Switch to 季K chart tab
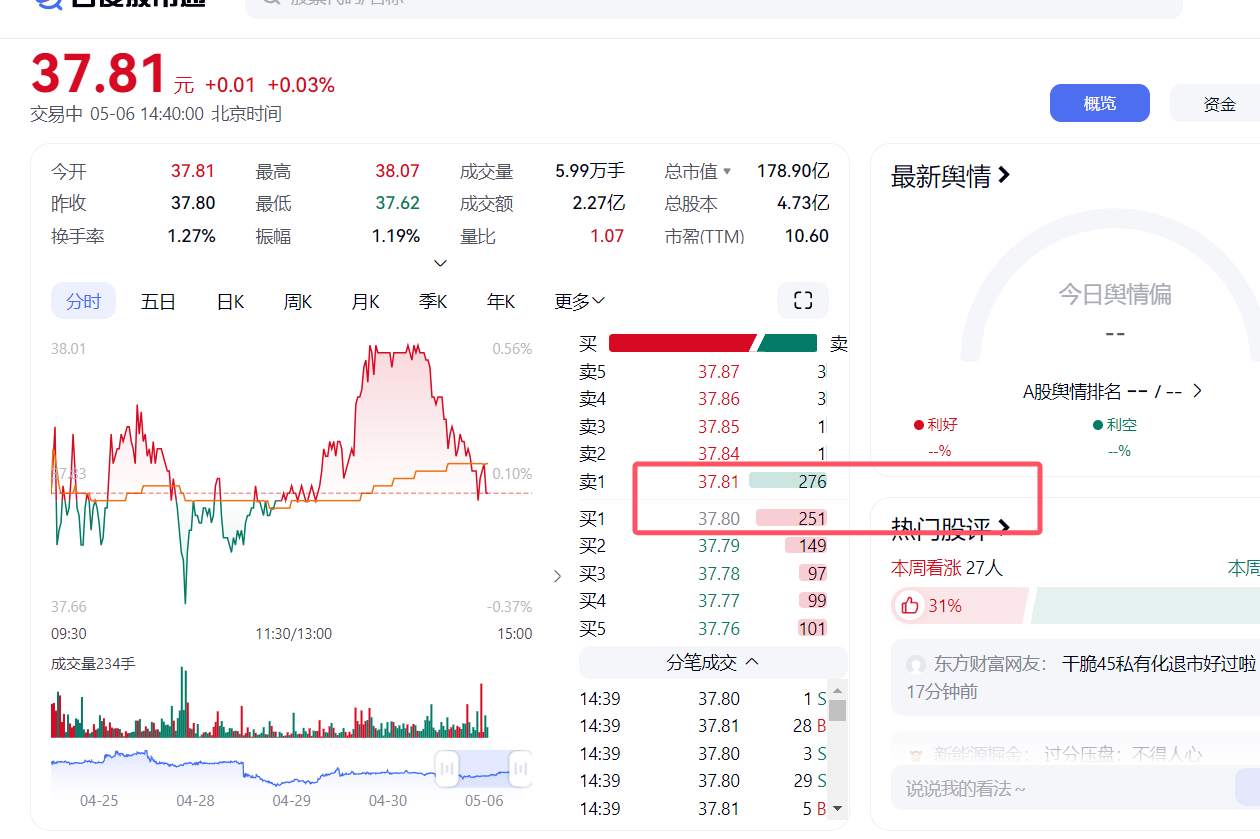Screen dimensions: 1260x839 [433, 301]
